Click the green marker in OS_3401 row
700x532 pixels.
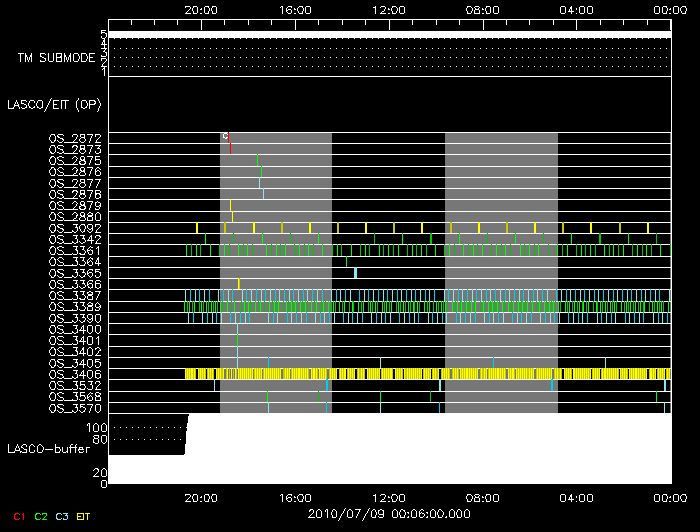point(238,341)
